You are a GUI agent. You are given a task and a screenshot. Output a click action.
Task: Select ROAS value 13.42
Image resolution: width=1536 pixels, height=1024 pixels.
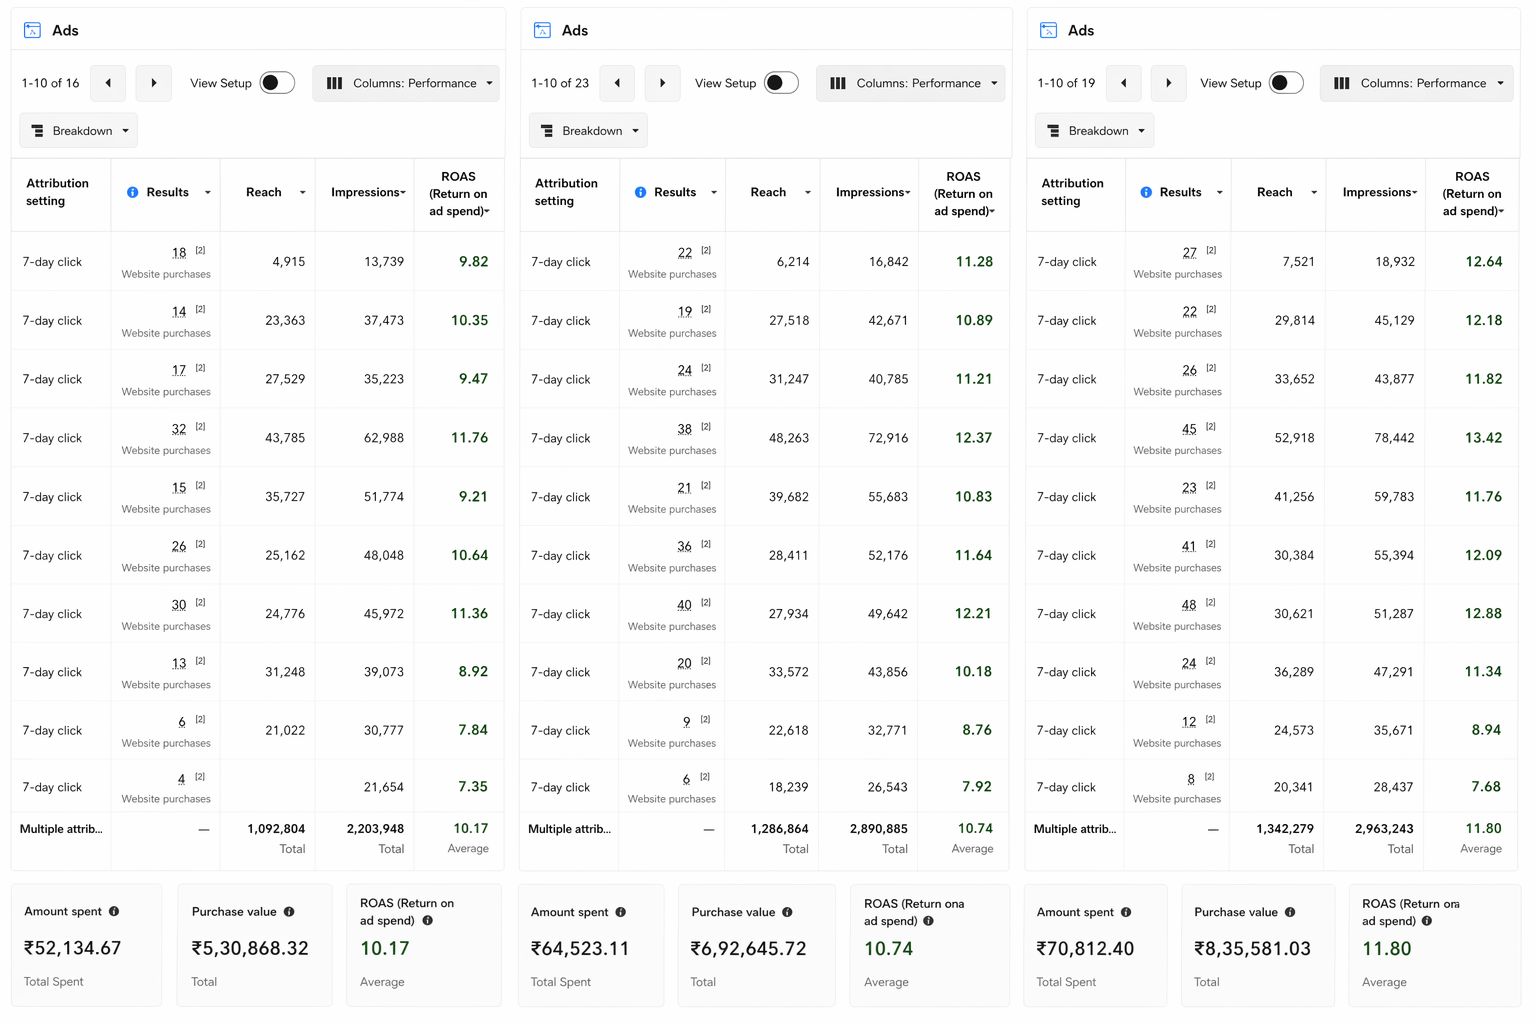(x=1483, y=438)
